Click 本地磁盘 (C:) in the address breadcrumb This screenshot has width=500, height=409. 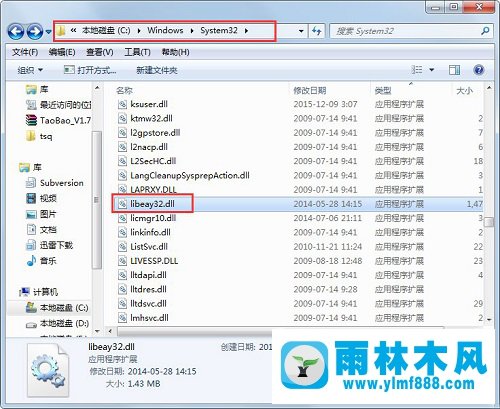coord(106,30)
